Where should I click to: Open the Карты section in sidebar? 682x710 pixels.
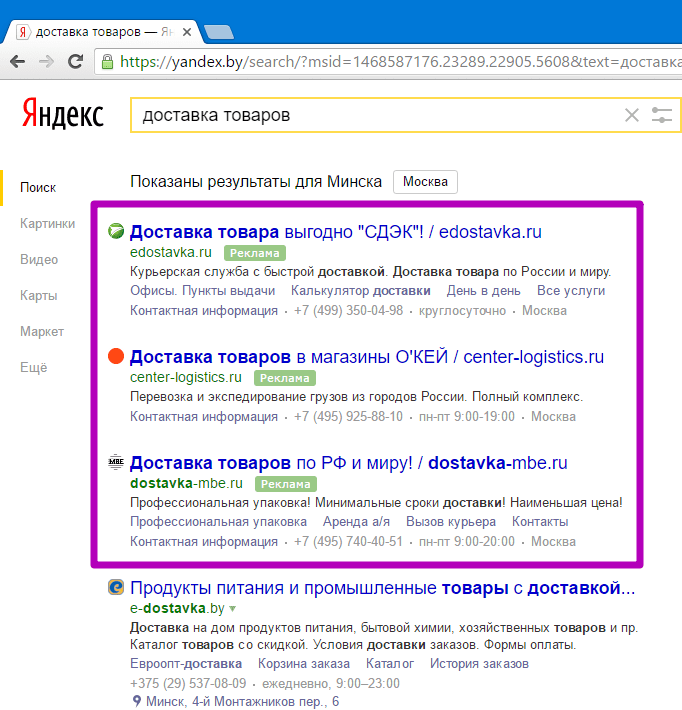click(x=38, y=296)
